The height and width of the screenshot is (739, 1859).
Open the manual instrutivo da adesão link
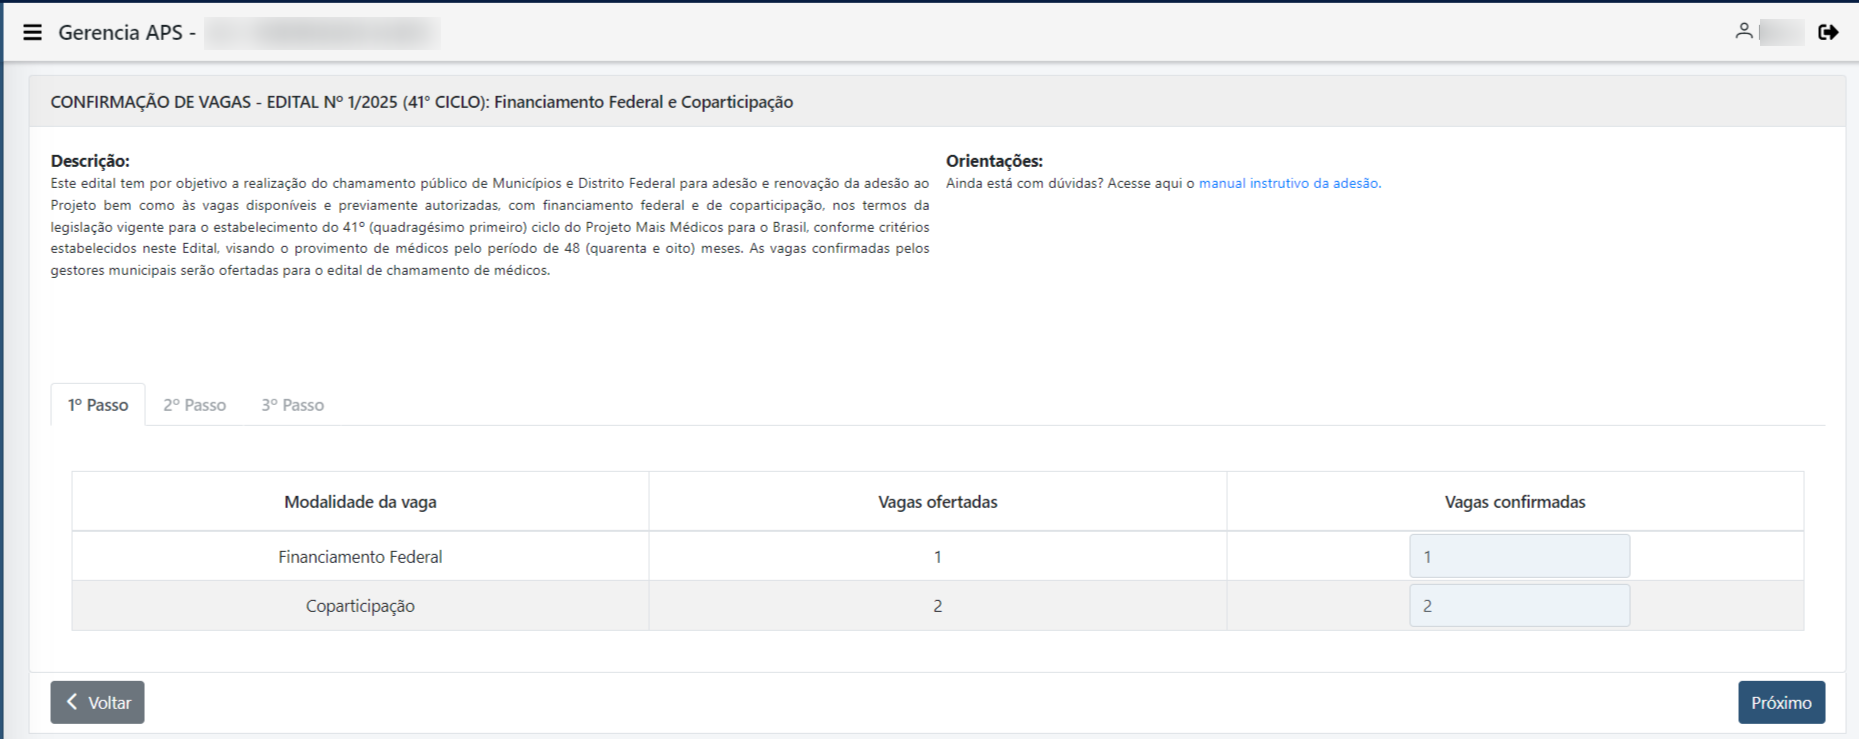(1289, 183)
